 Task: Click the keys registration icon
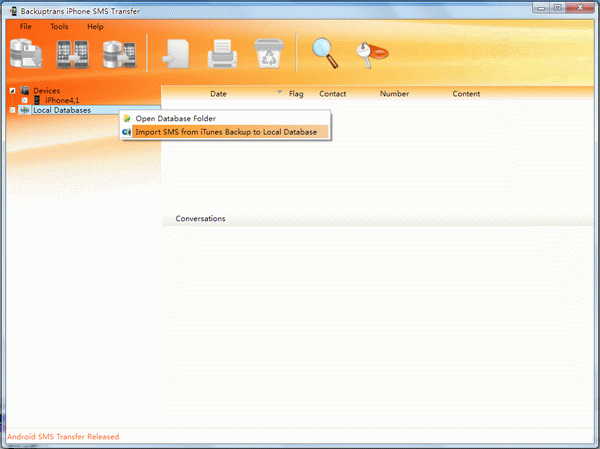(x=372, y=54)
